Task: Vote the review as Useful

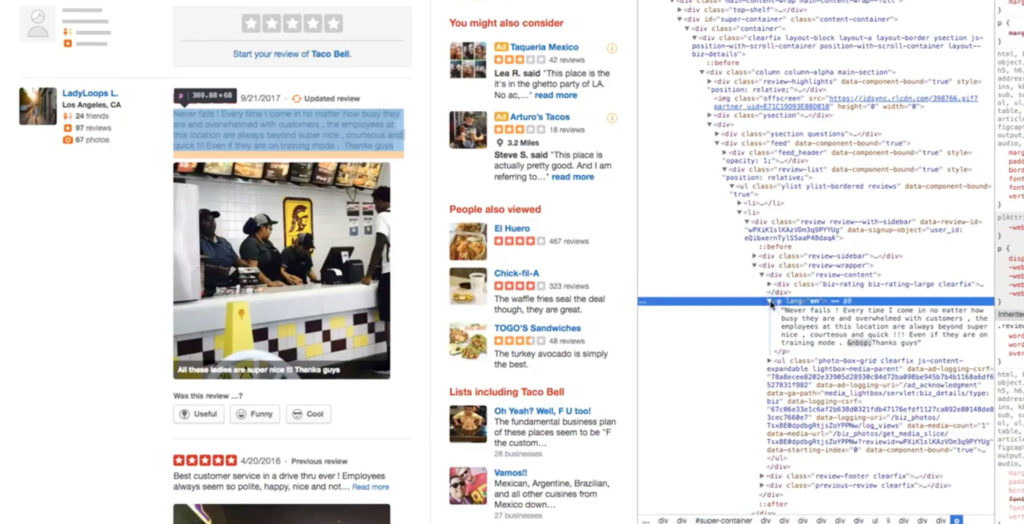Action: [199, 414]
